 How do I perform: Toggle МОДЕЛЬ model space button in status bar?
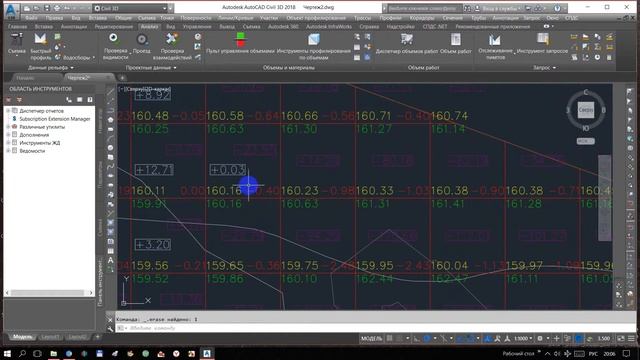point(372,338)
